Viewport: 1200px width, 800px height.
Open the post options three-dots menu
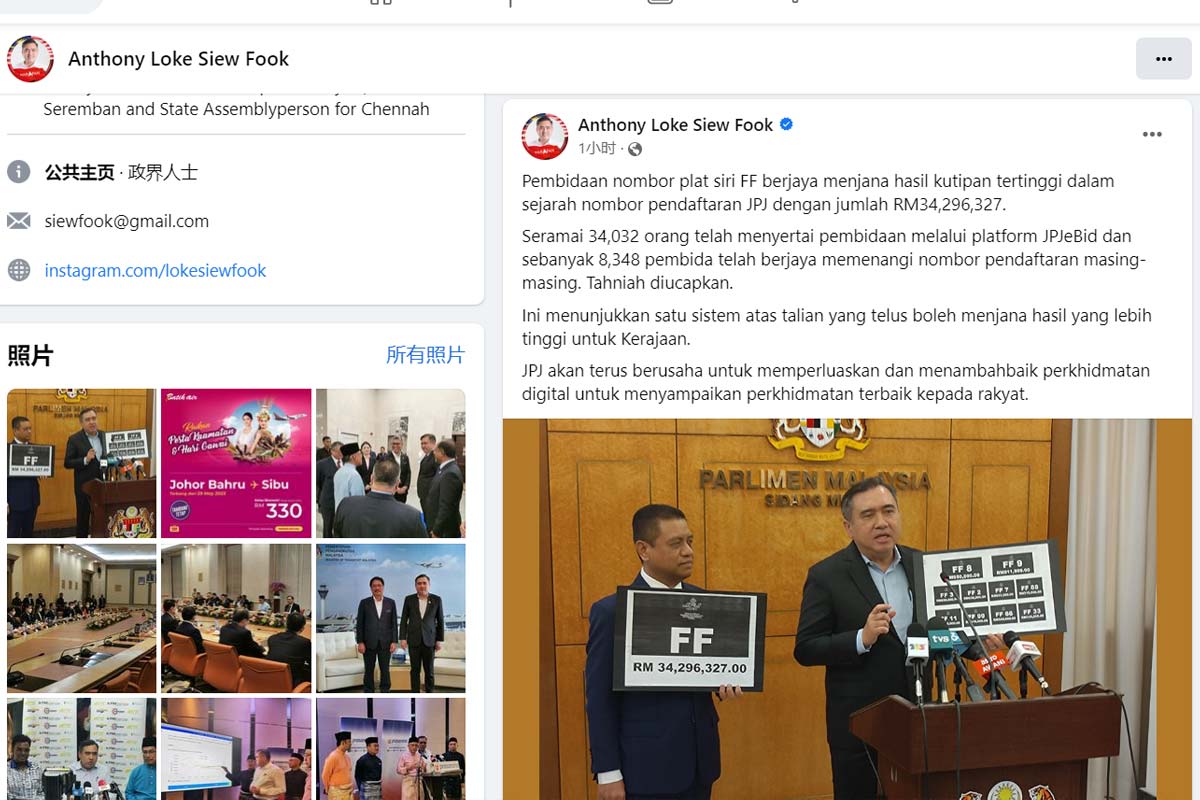coord(1152,135)
